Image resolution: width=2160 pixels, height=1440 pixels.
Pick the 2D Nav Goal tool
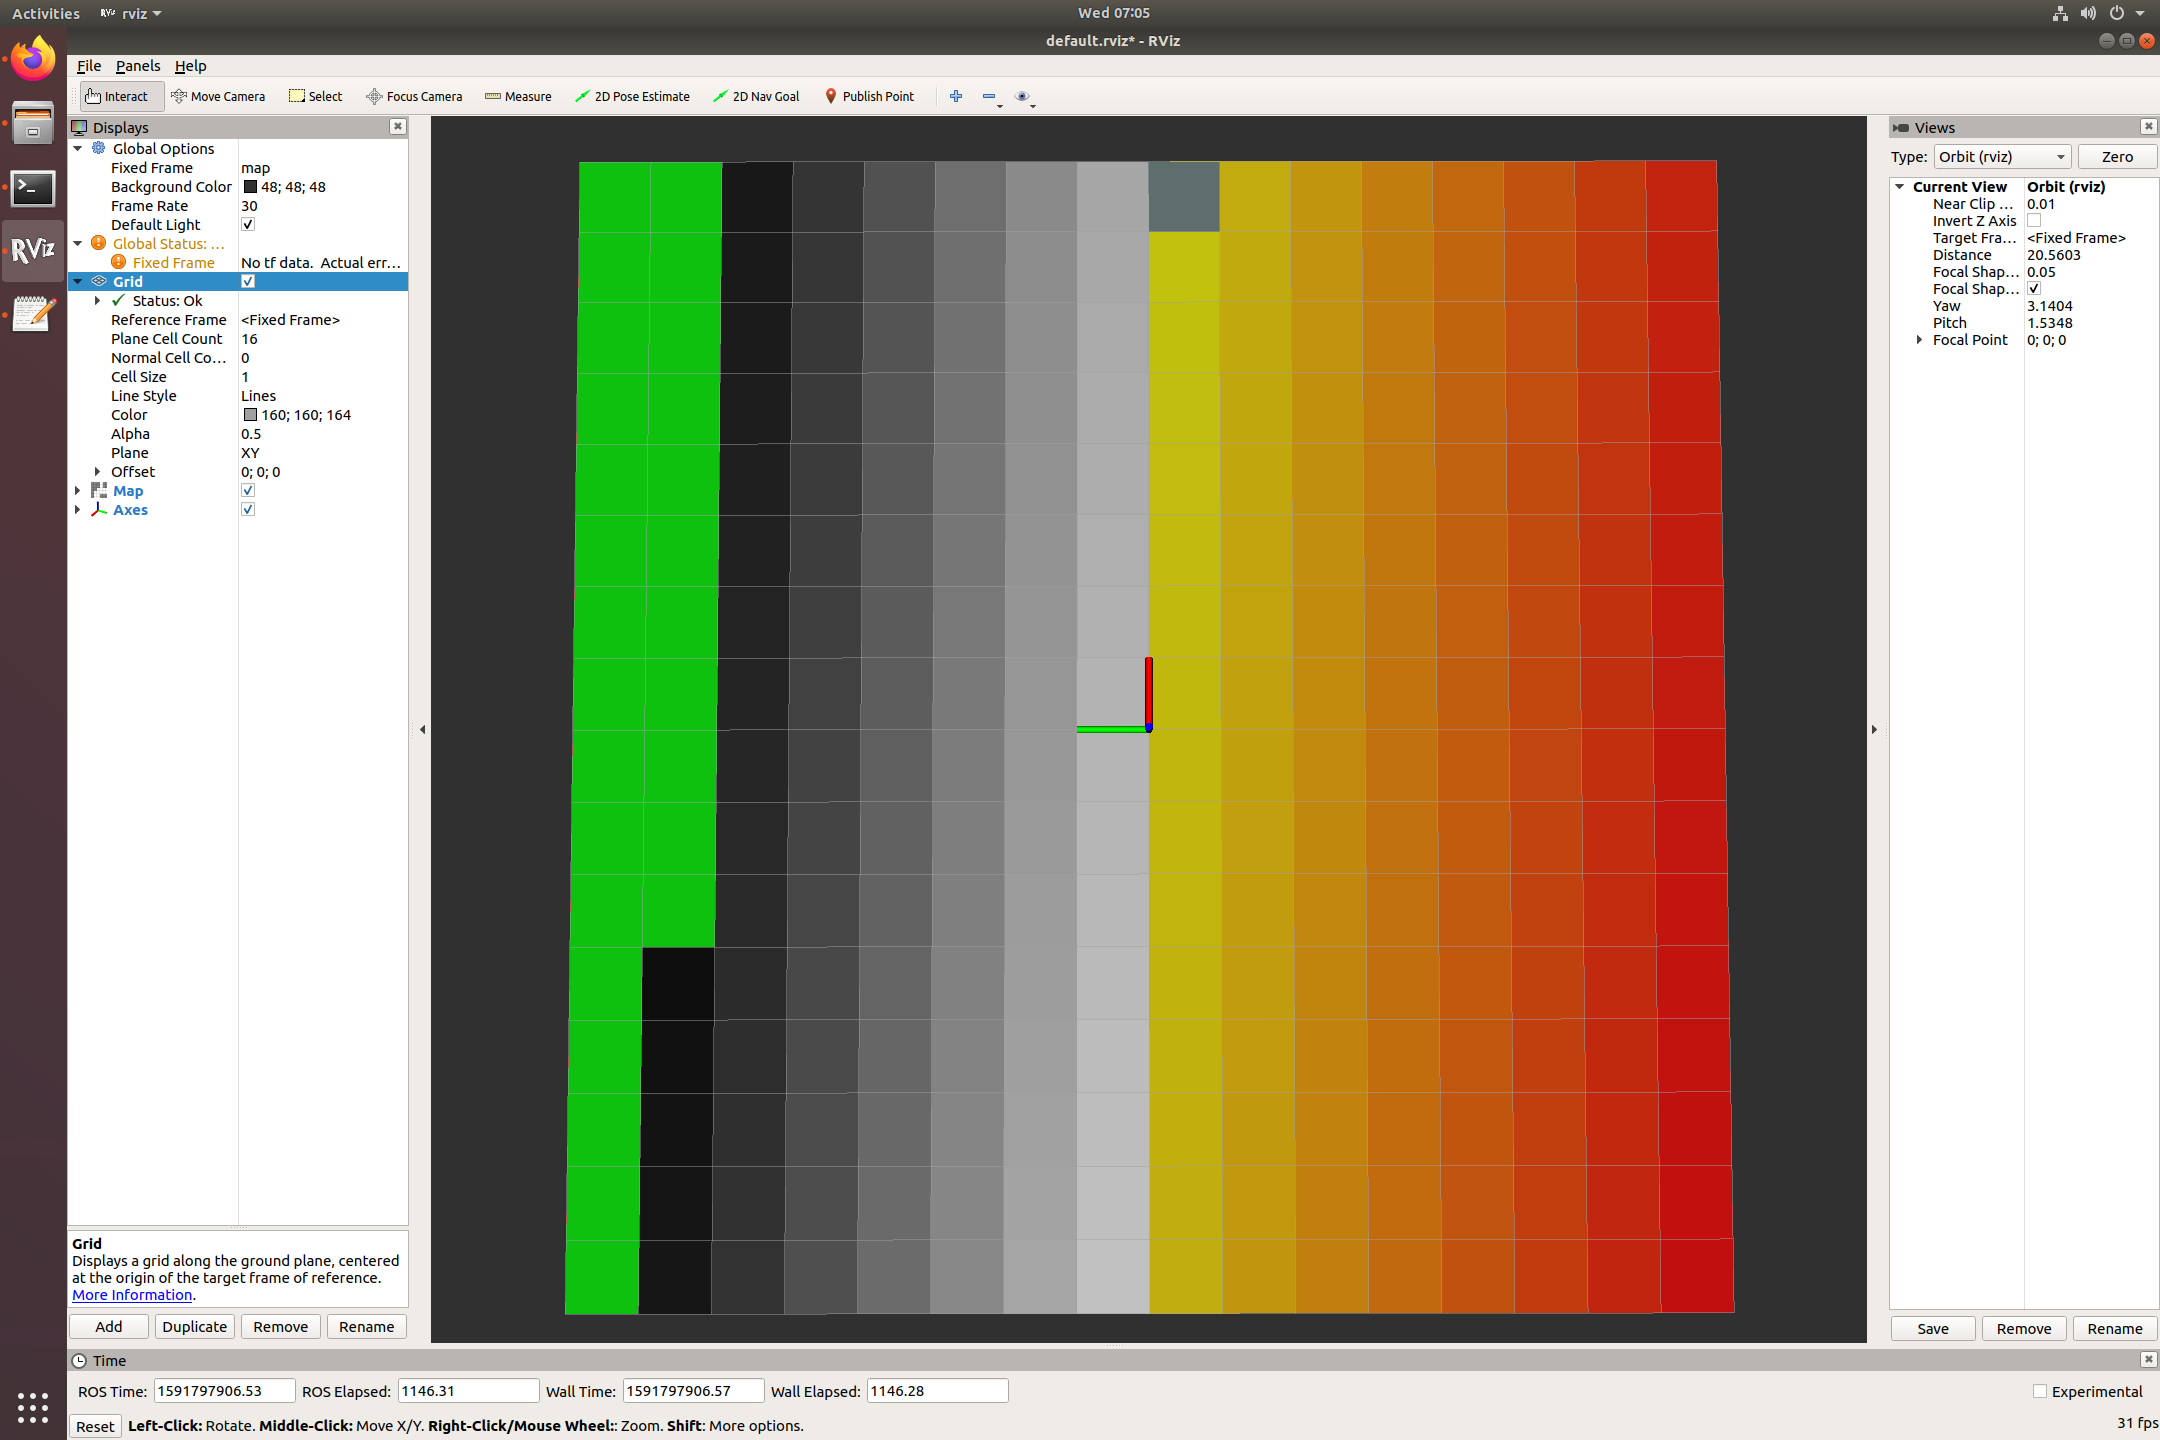click(x=756, y=96)
